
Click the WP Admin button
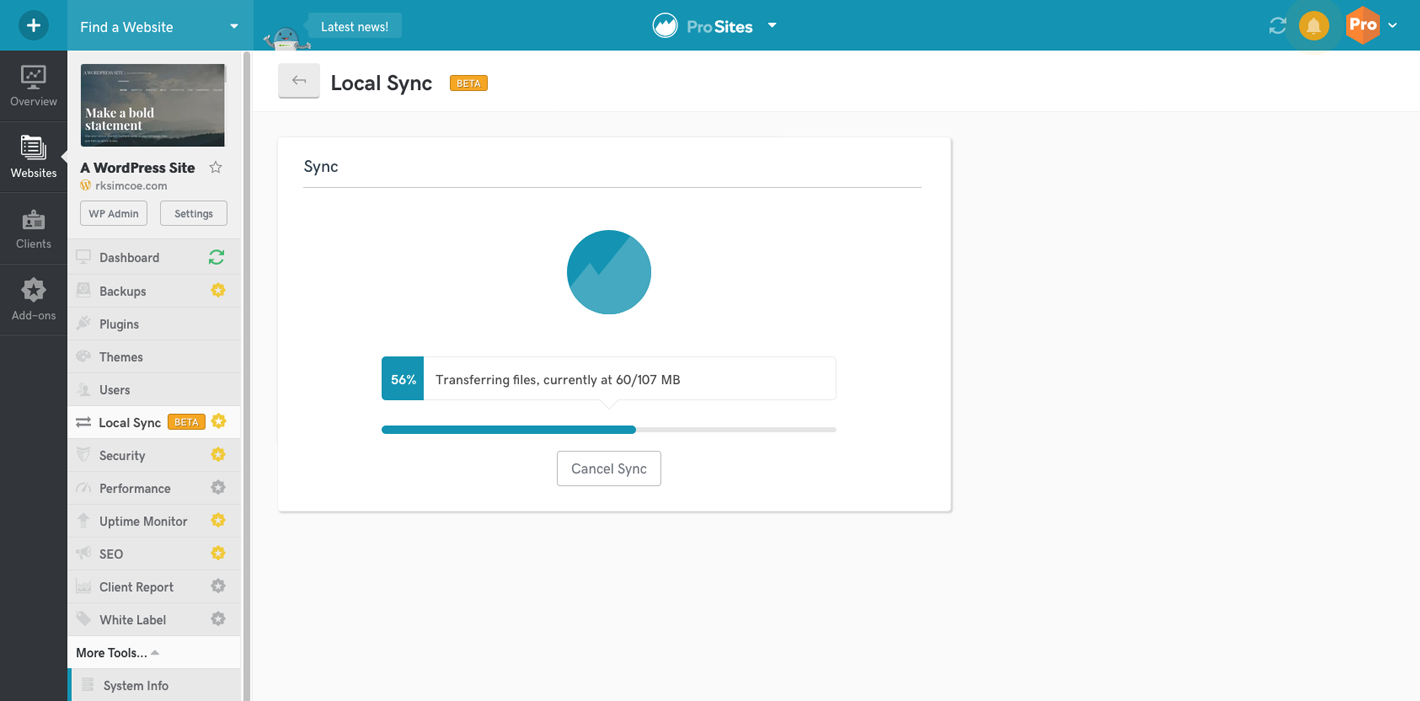113,213
